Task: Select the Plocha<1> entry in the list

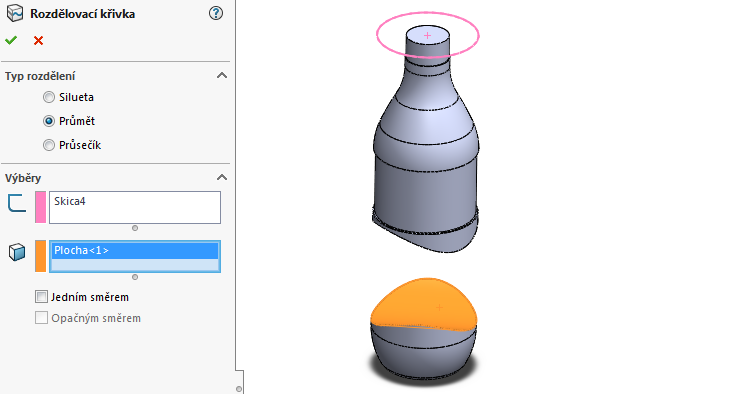Action: (x=135, y=251)
